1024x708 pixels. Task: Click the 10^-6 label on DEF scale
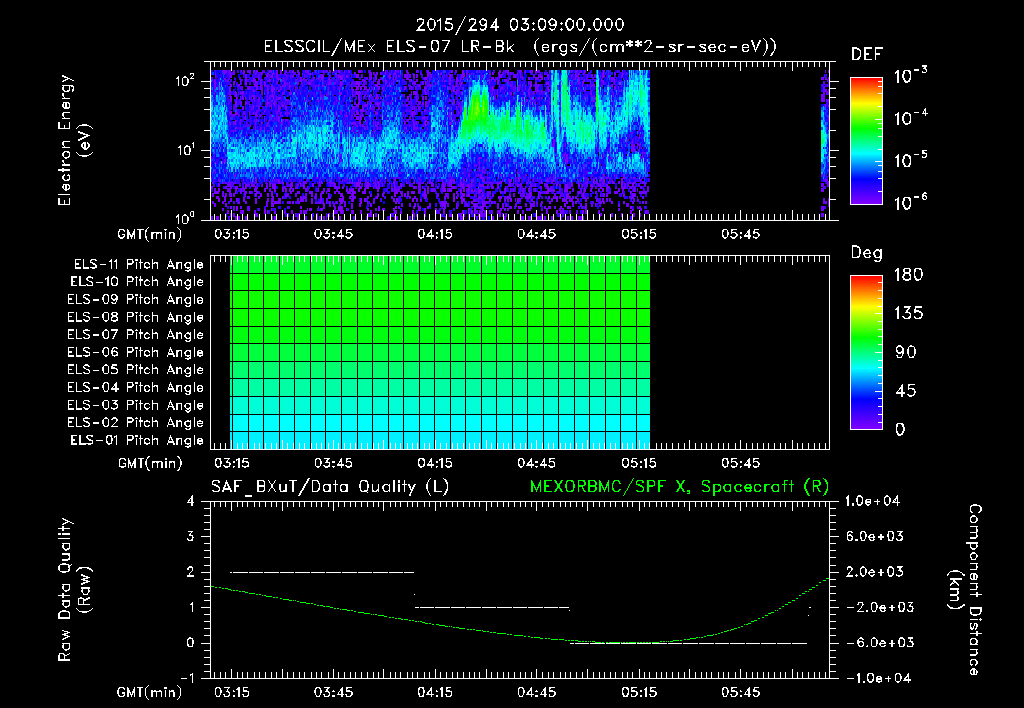point(910,202)
